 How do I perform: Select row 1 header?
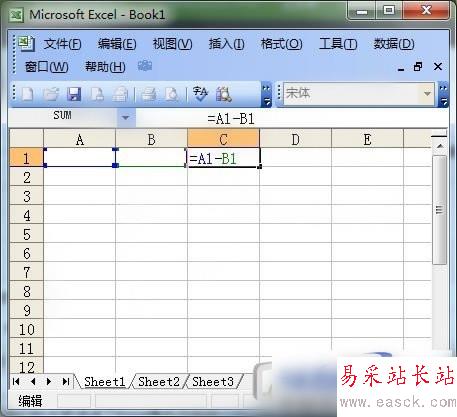pyautogui.click(x=27, y=158)
